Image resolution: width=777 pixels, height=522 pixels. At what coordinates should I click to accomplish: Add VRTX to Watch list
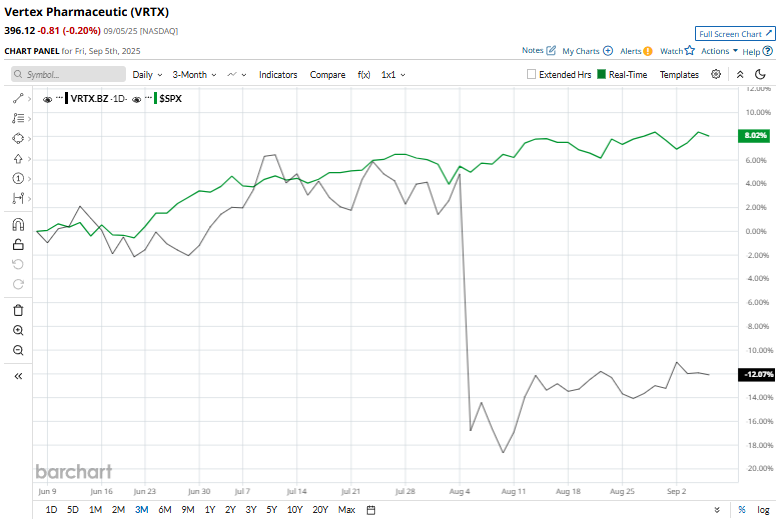(x=677, y=51)
